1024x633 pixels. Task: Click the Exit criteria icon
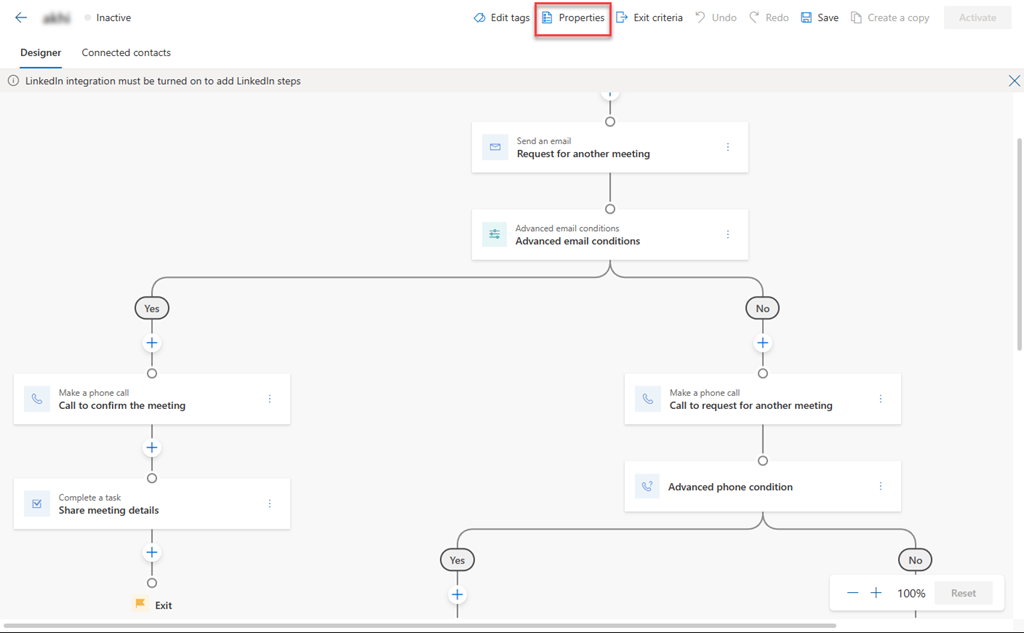pos(621,17)
